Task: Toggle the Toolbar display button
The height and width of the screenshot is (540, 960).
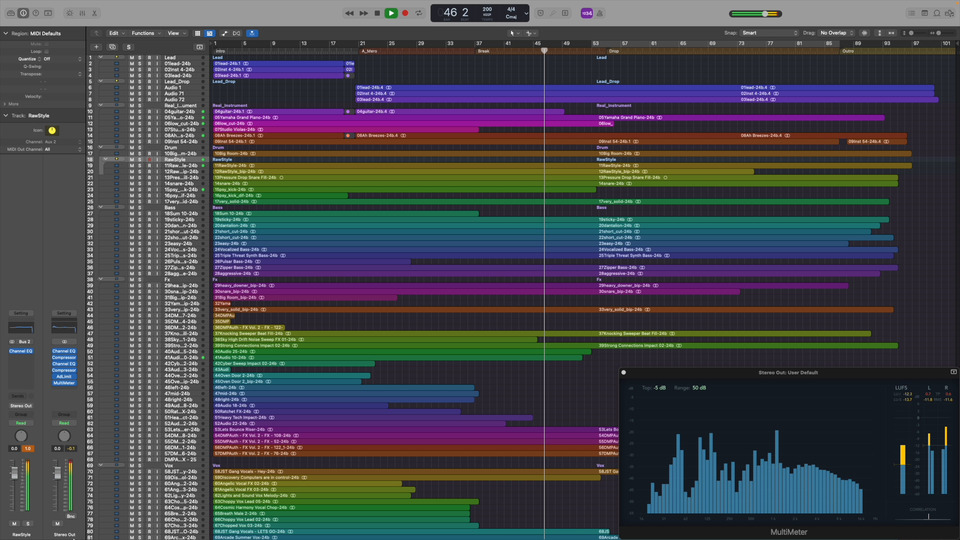Action: tap(48, 13)
